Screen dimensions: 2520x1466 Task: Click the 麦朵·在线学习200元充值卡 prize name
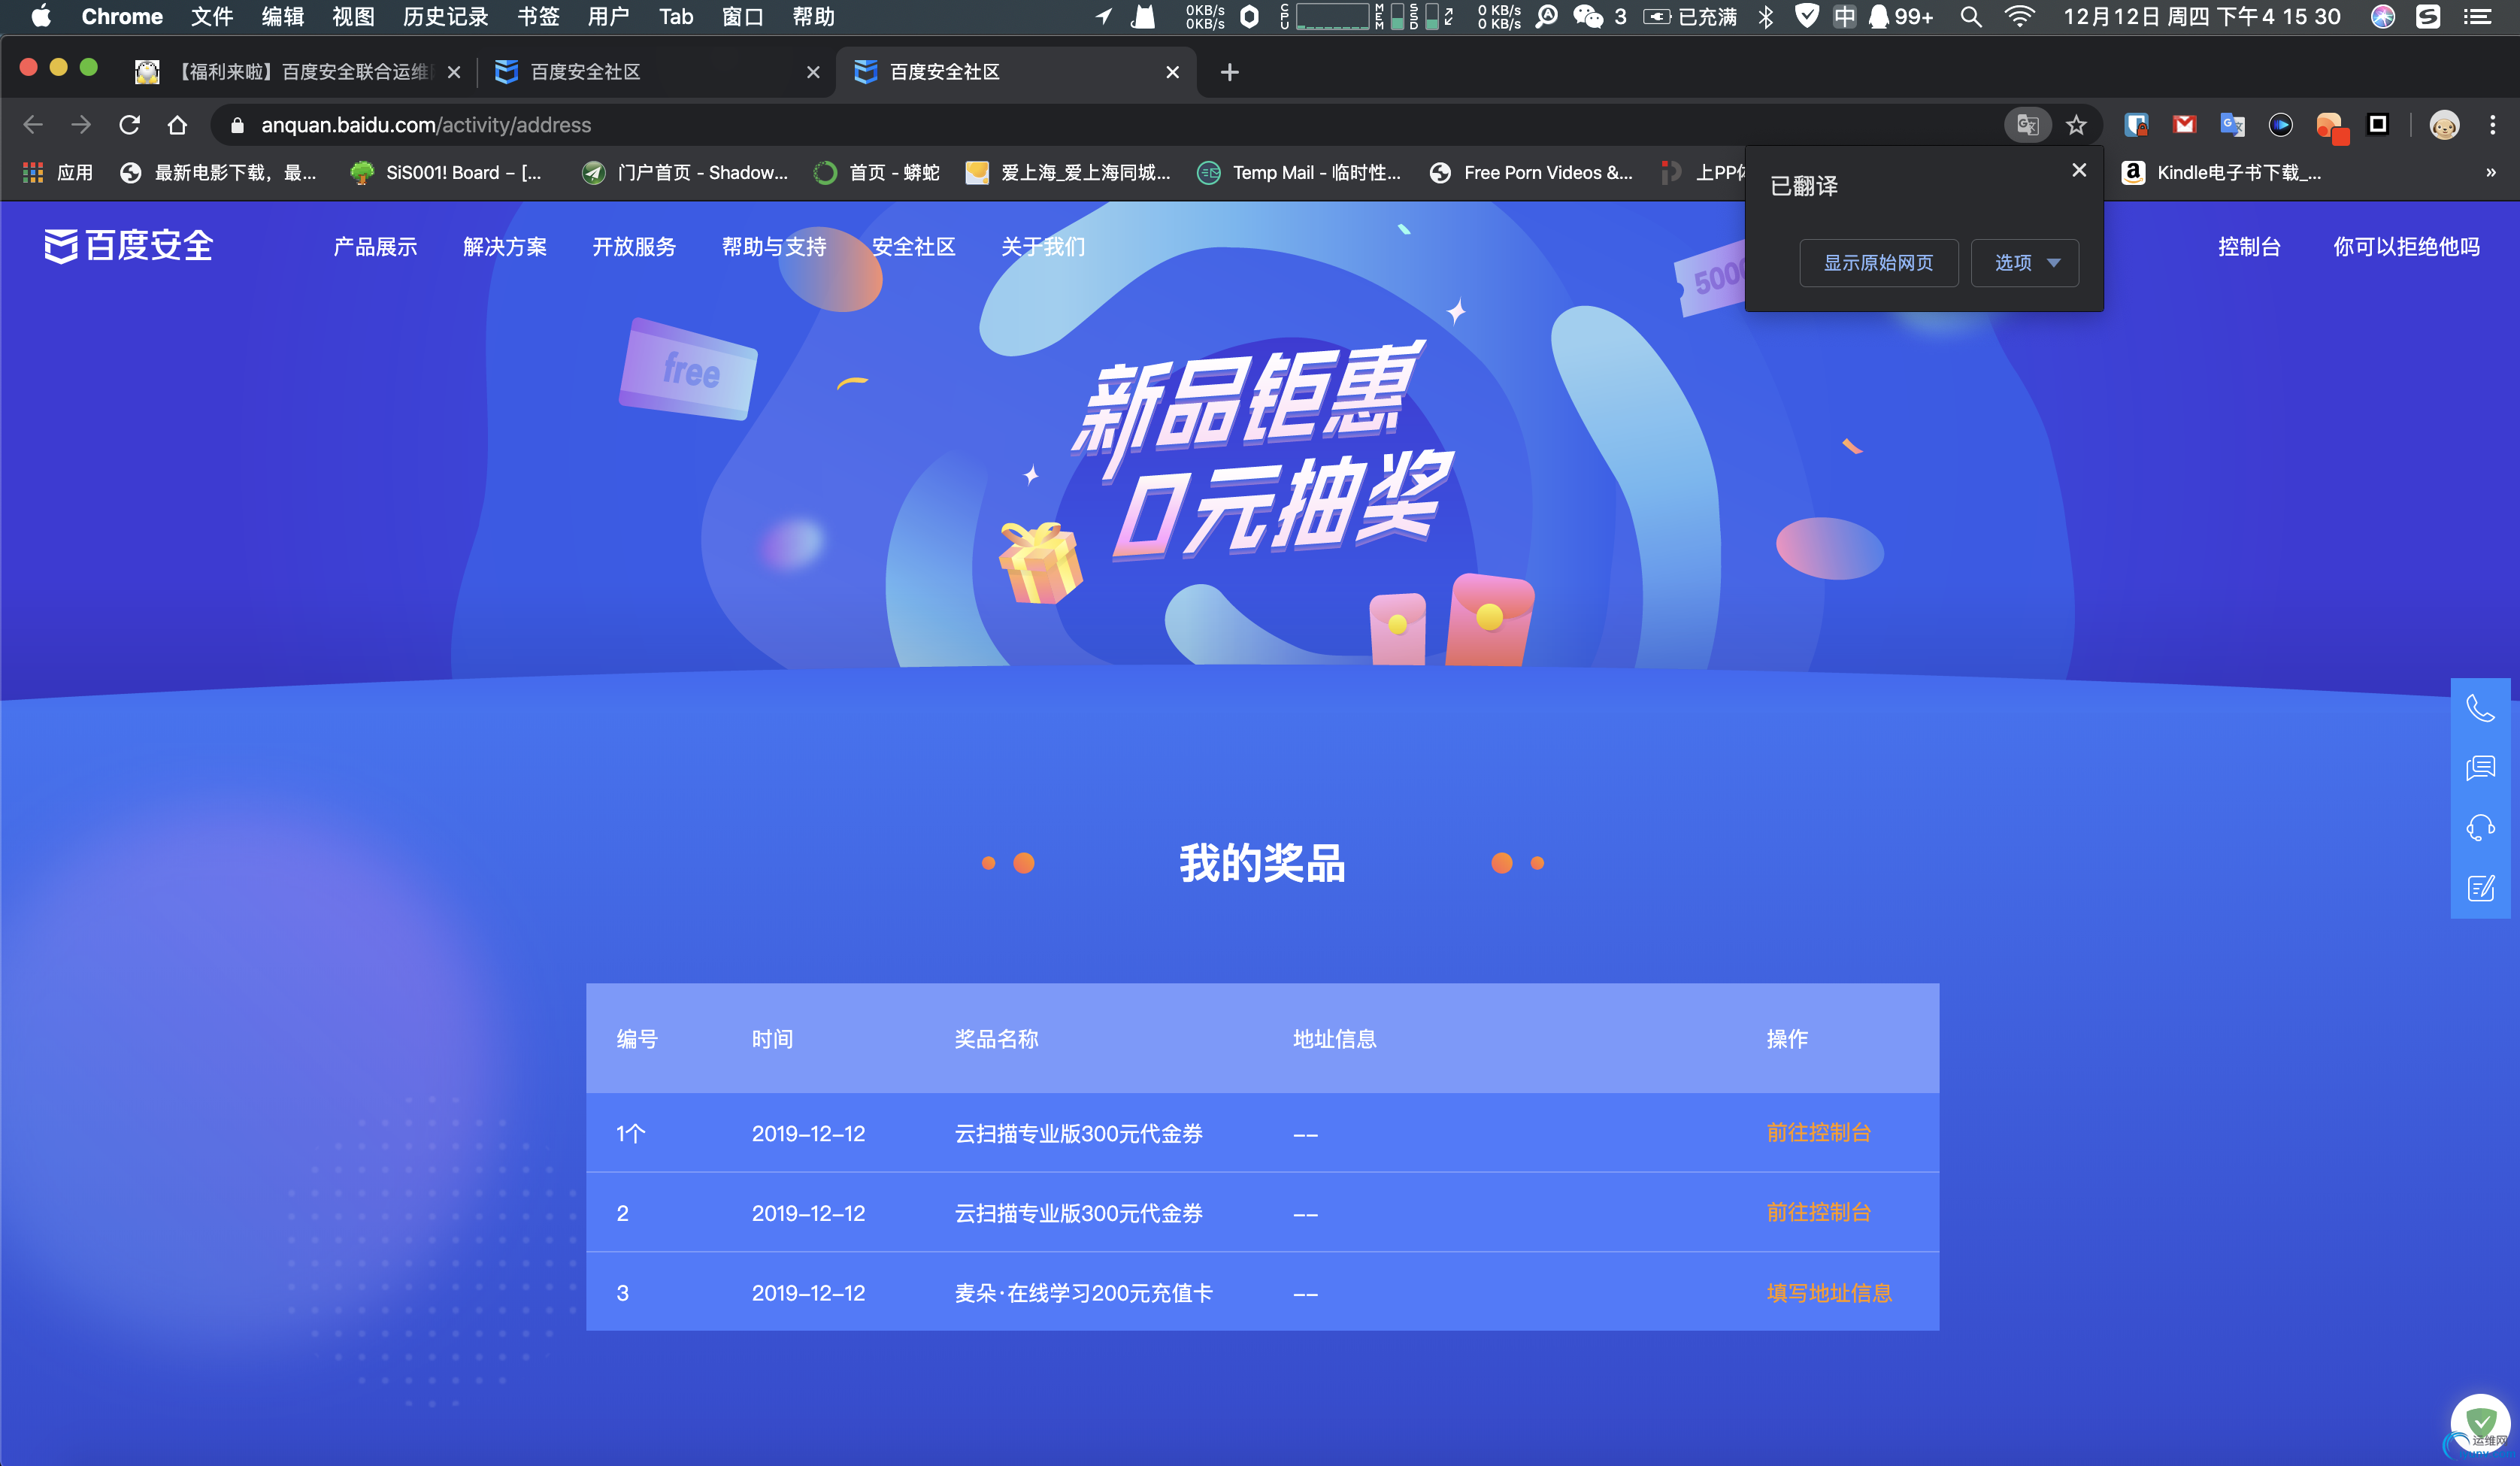(x=1083, y=1293)
